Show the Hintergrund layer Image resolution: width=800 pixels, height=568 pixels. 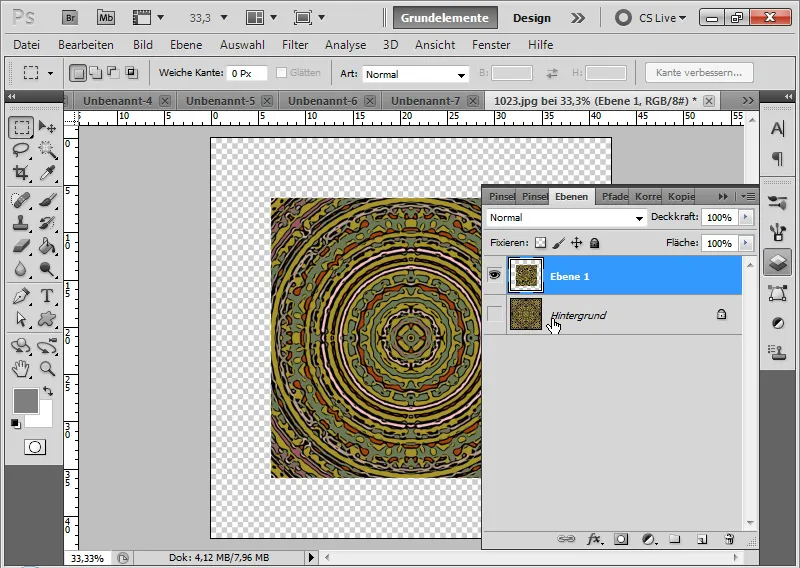click(494, 313)
